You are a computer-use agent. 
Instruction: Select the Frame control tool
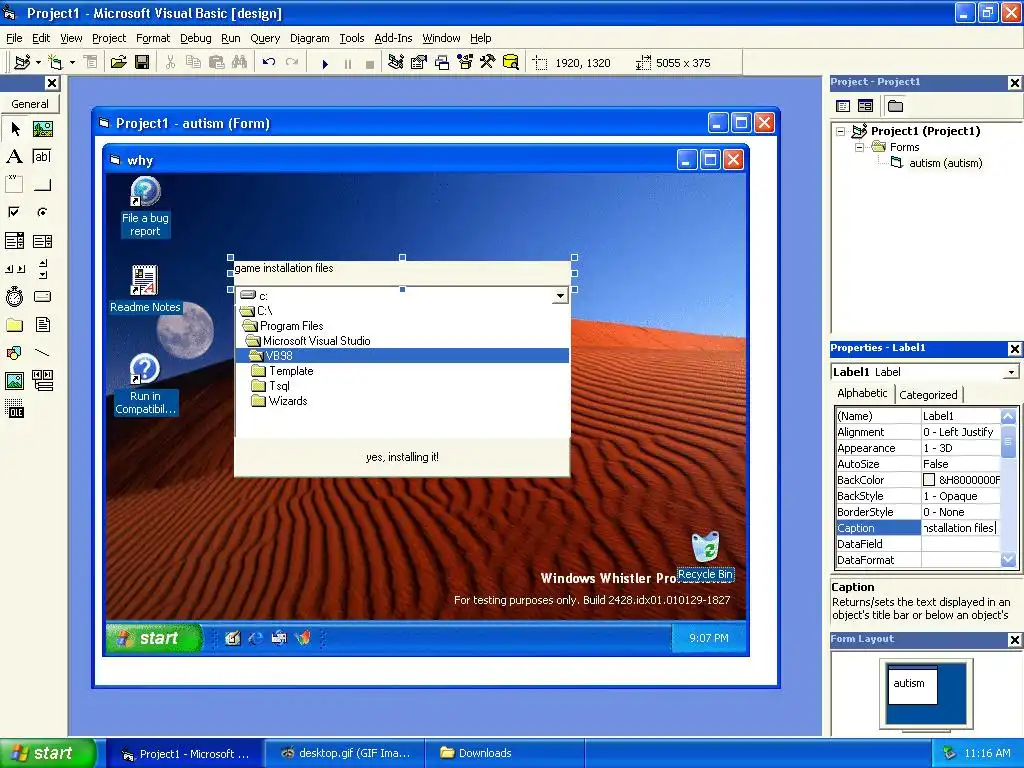[x=14, y=184]
